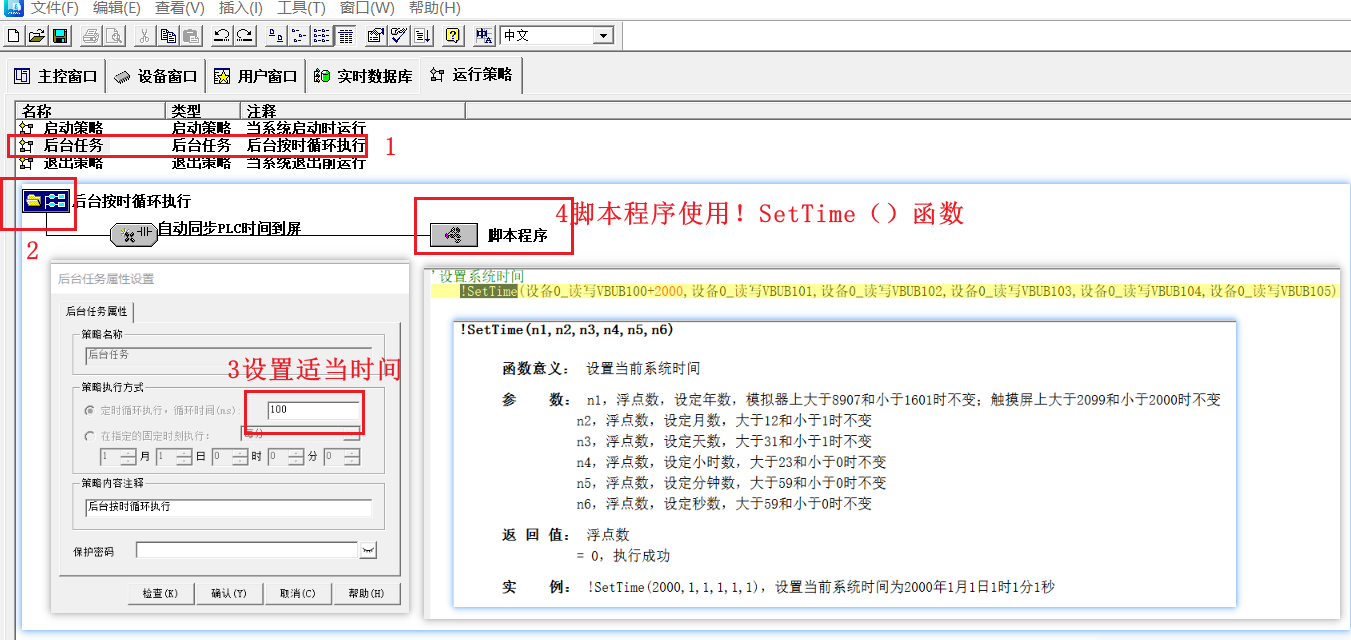Select the 启动策略 row
This screenshot has width=1351, height=640.
[x=192, y=128]
